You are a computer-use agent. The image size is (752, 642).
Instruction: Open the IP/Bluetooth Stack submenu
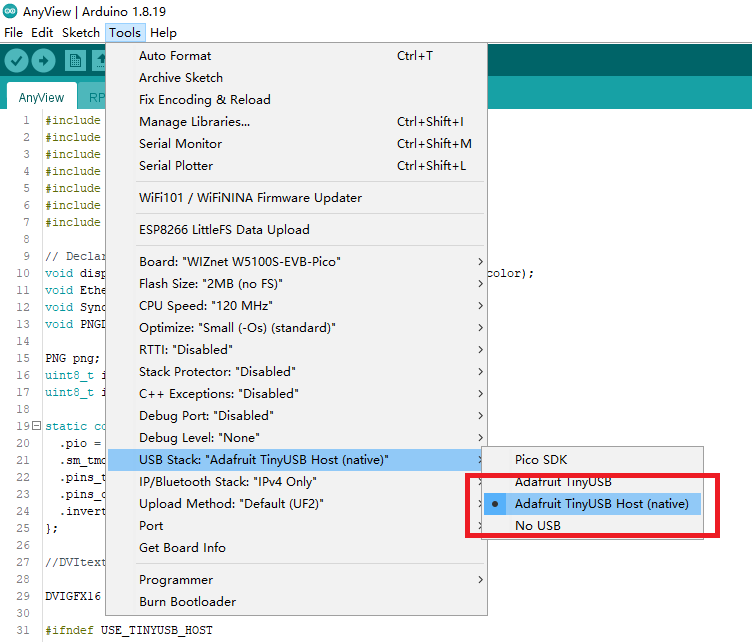pos(296,482)
